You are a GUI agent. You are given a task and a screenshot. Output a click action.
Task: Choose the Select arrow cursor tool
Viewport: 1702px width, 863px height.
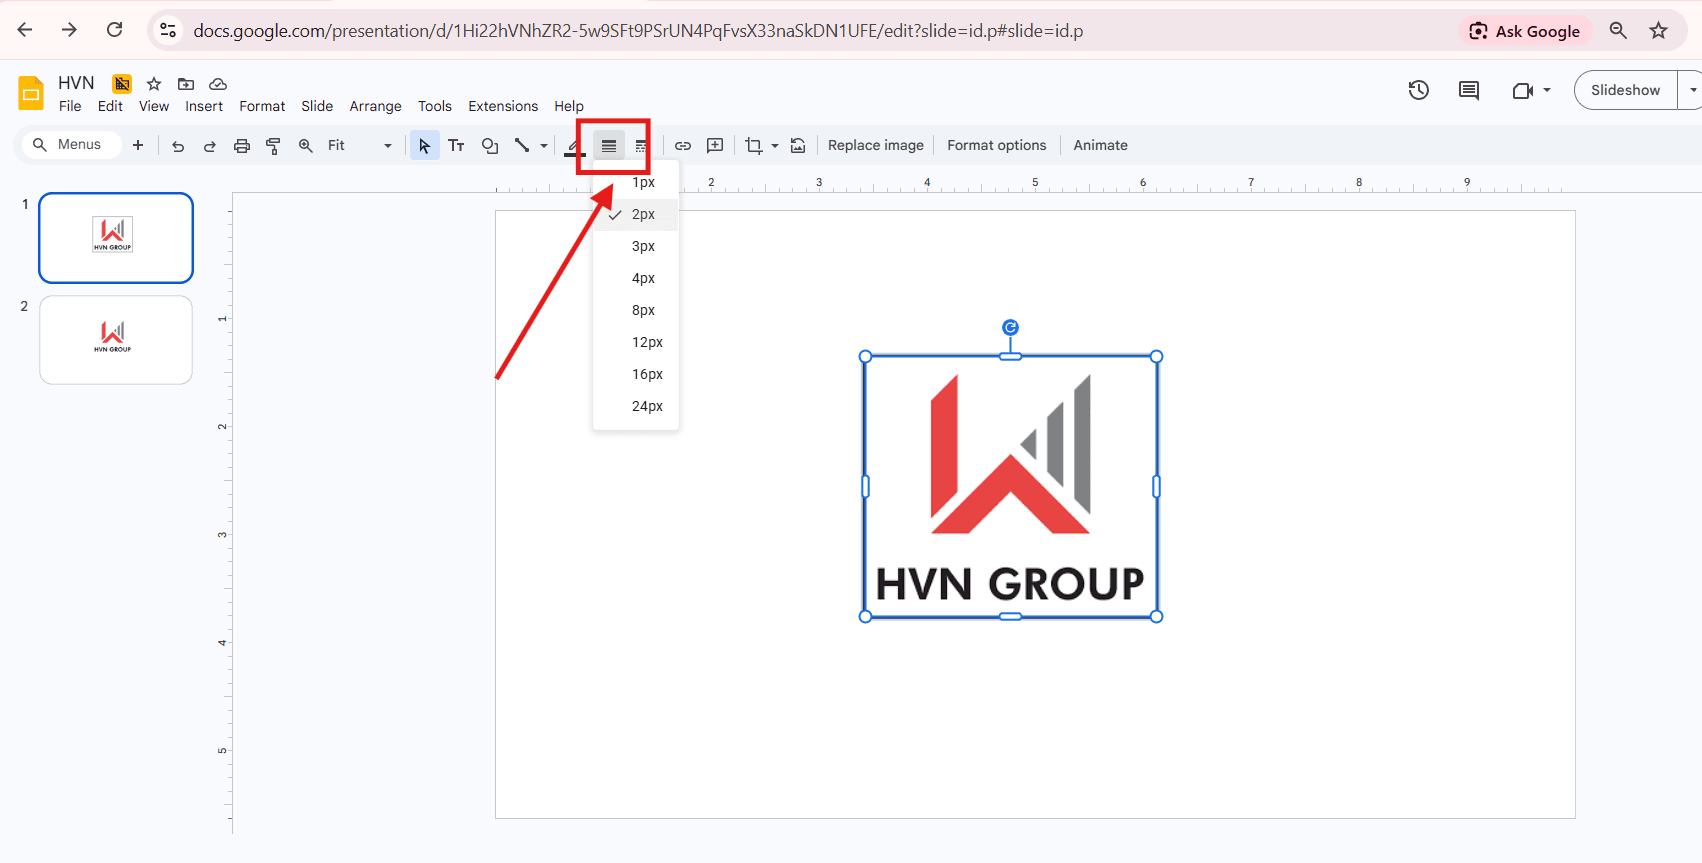coord(425,146)
